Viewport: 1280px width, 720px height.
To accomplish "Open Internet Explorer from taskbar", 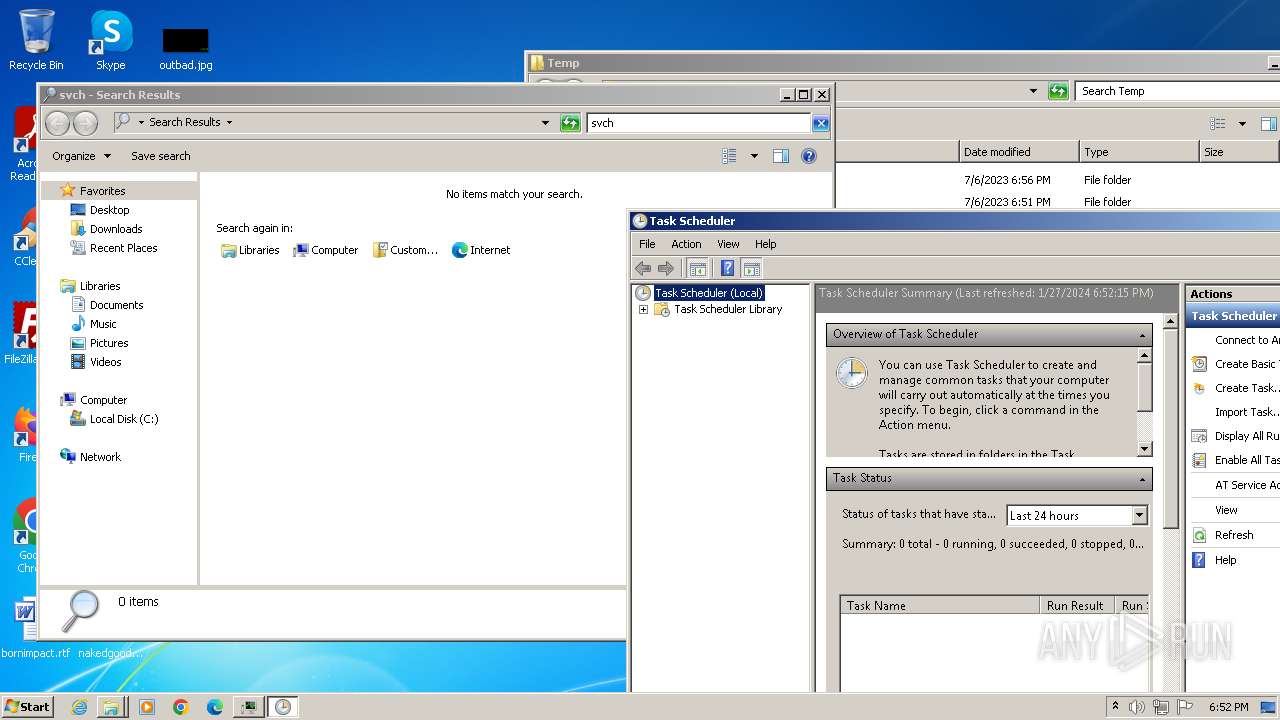I will [x=79, y=707].
